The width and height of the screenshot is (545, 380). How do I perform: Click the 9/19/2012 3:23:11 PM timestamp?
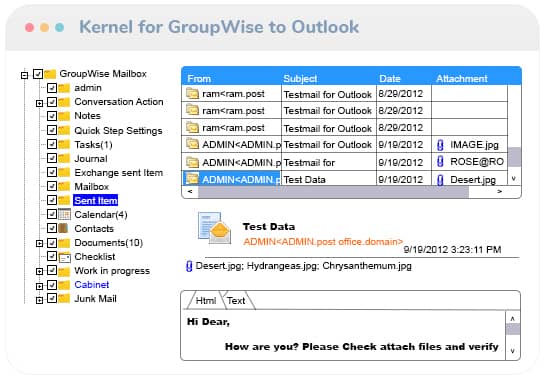tap(452, 250)
